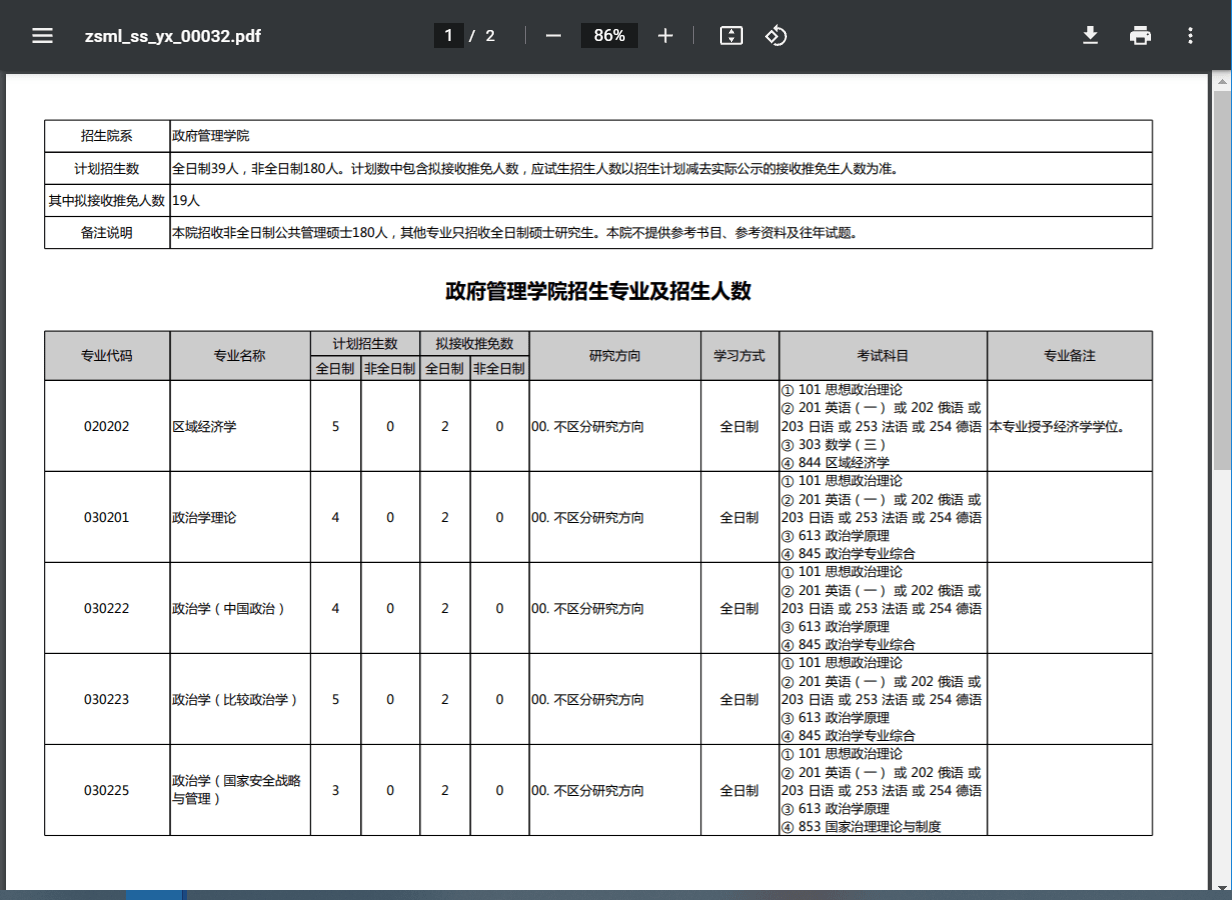Click the zsml_ss_yx_00032.pdf file title
The width and height of the screenshot is (1232, 900).
(x=173, y=36)
